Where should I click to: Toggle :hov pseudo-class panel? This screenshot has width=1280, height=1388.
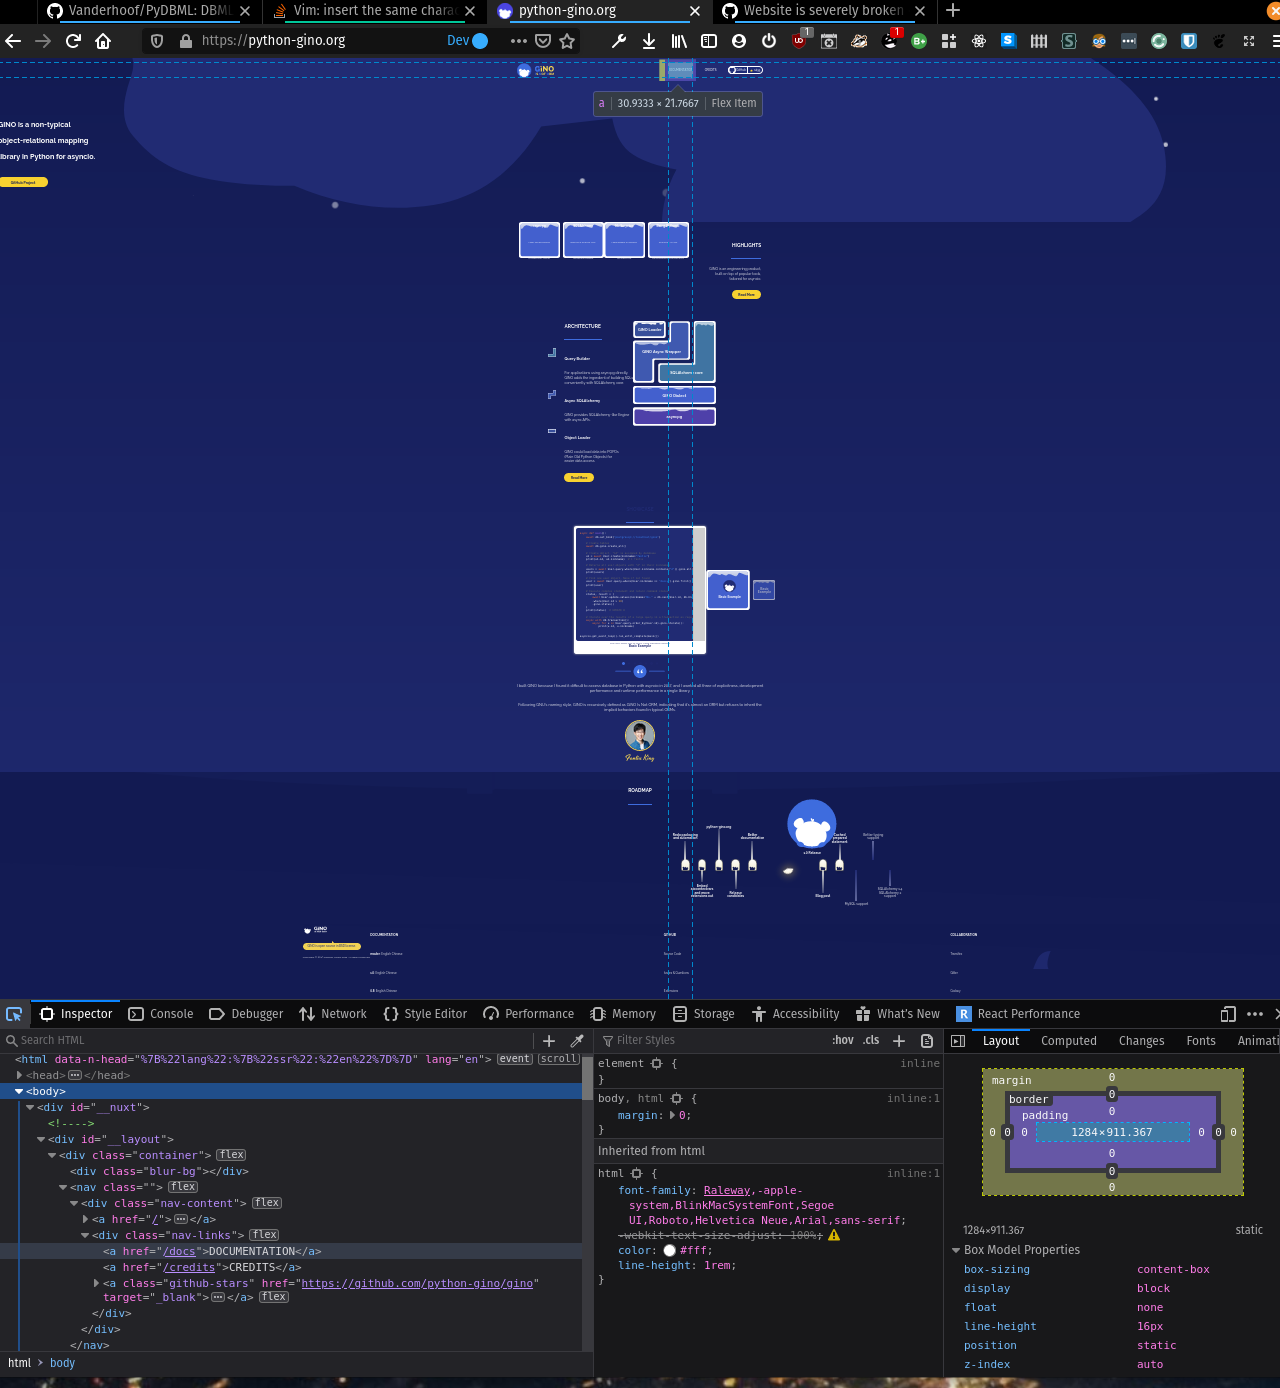(843, 1040)
